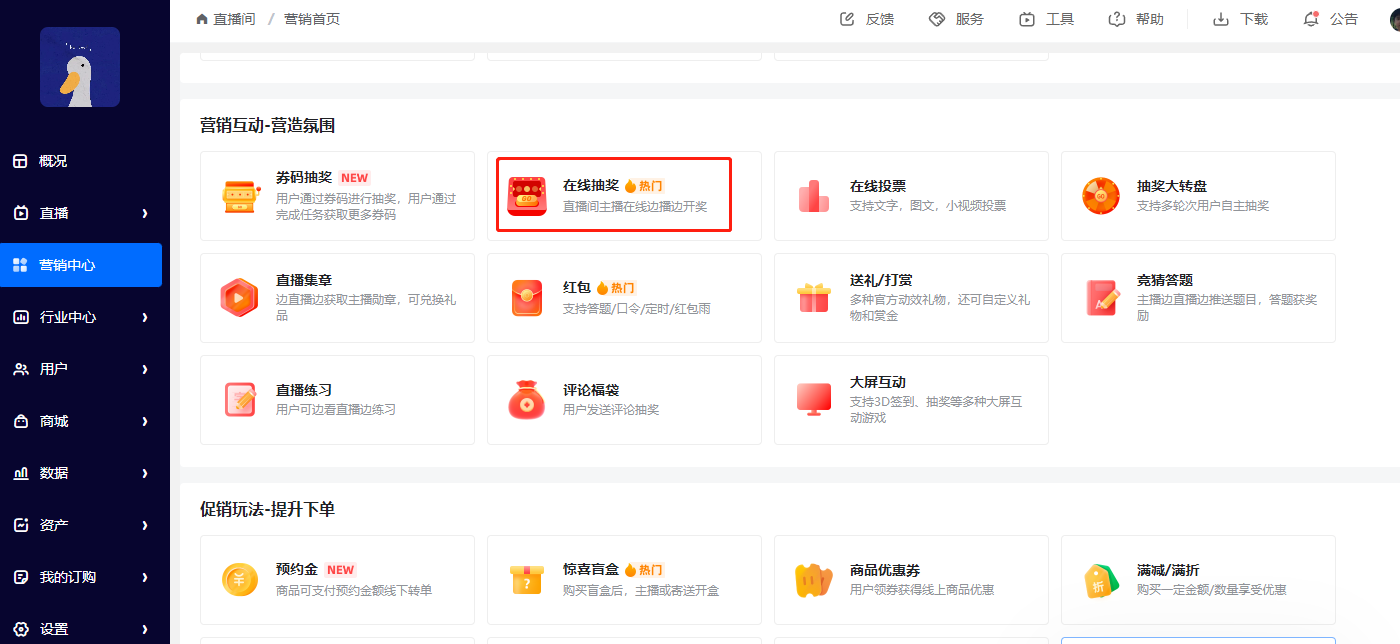Click the 红包 card title
The height and width of the screenshot is (644, 1400).
pos(577,288)
